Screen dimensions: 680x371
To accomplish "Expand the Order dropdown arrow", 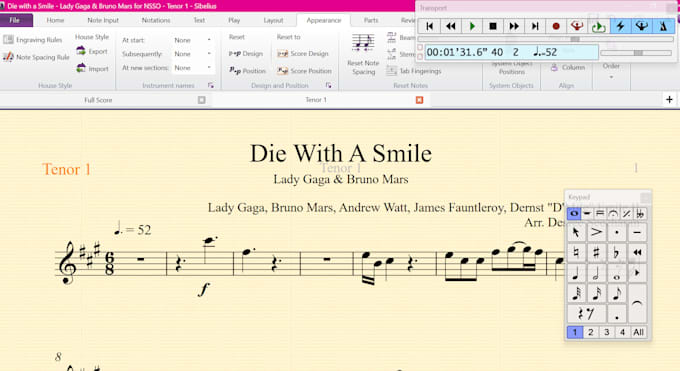I will click(611, 77).
